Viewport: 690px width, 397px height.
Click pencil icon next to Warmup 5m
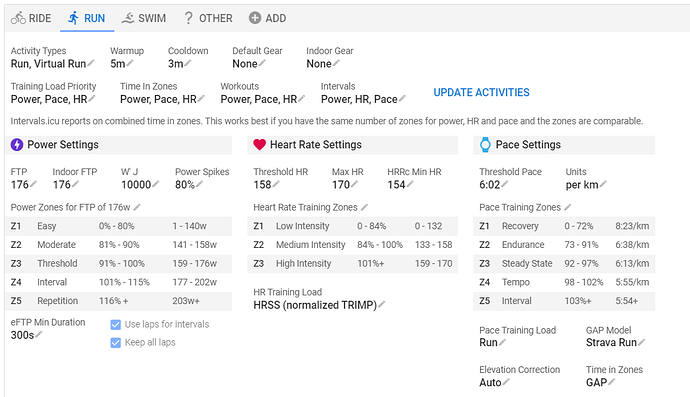click(x=130, y=63)
